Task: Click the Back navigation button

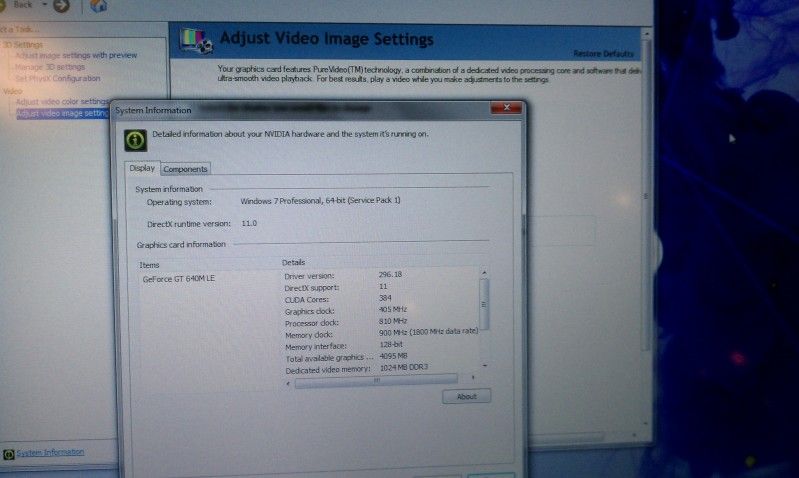Action: coord(18,5)
